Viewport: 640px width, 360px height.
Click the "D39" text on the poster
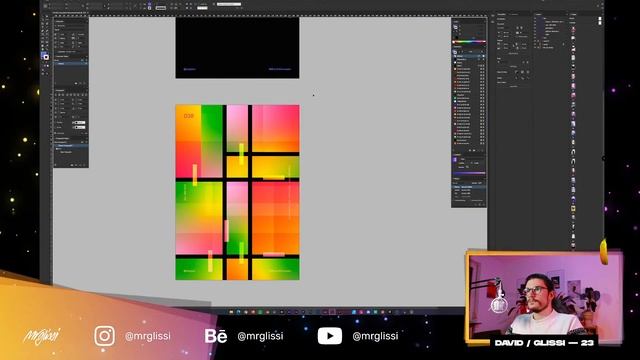pos(189,116)
